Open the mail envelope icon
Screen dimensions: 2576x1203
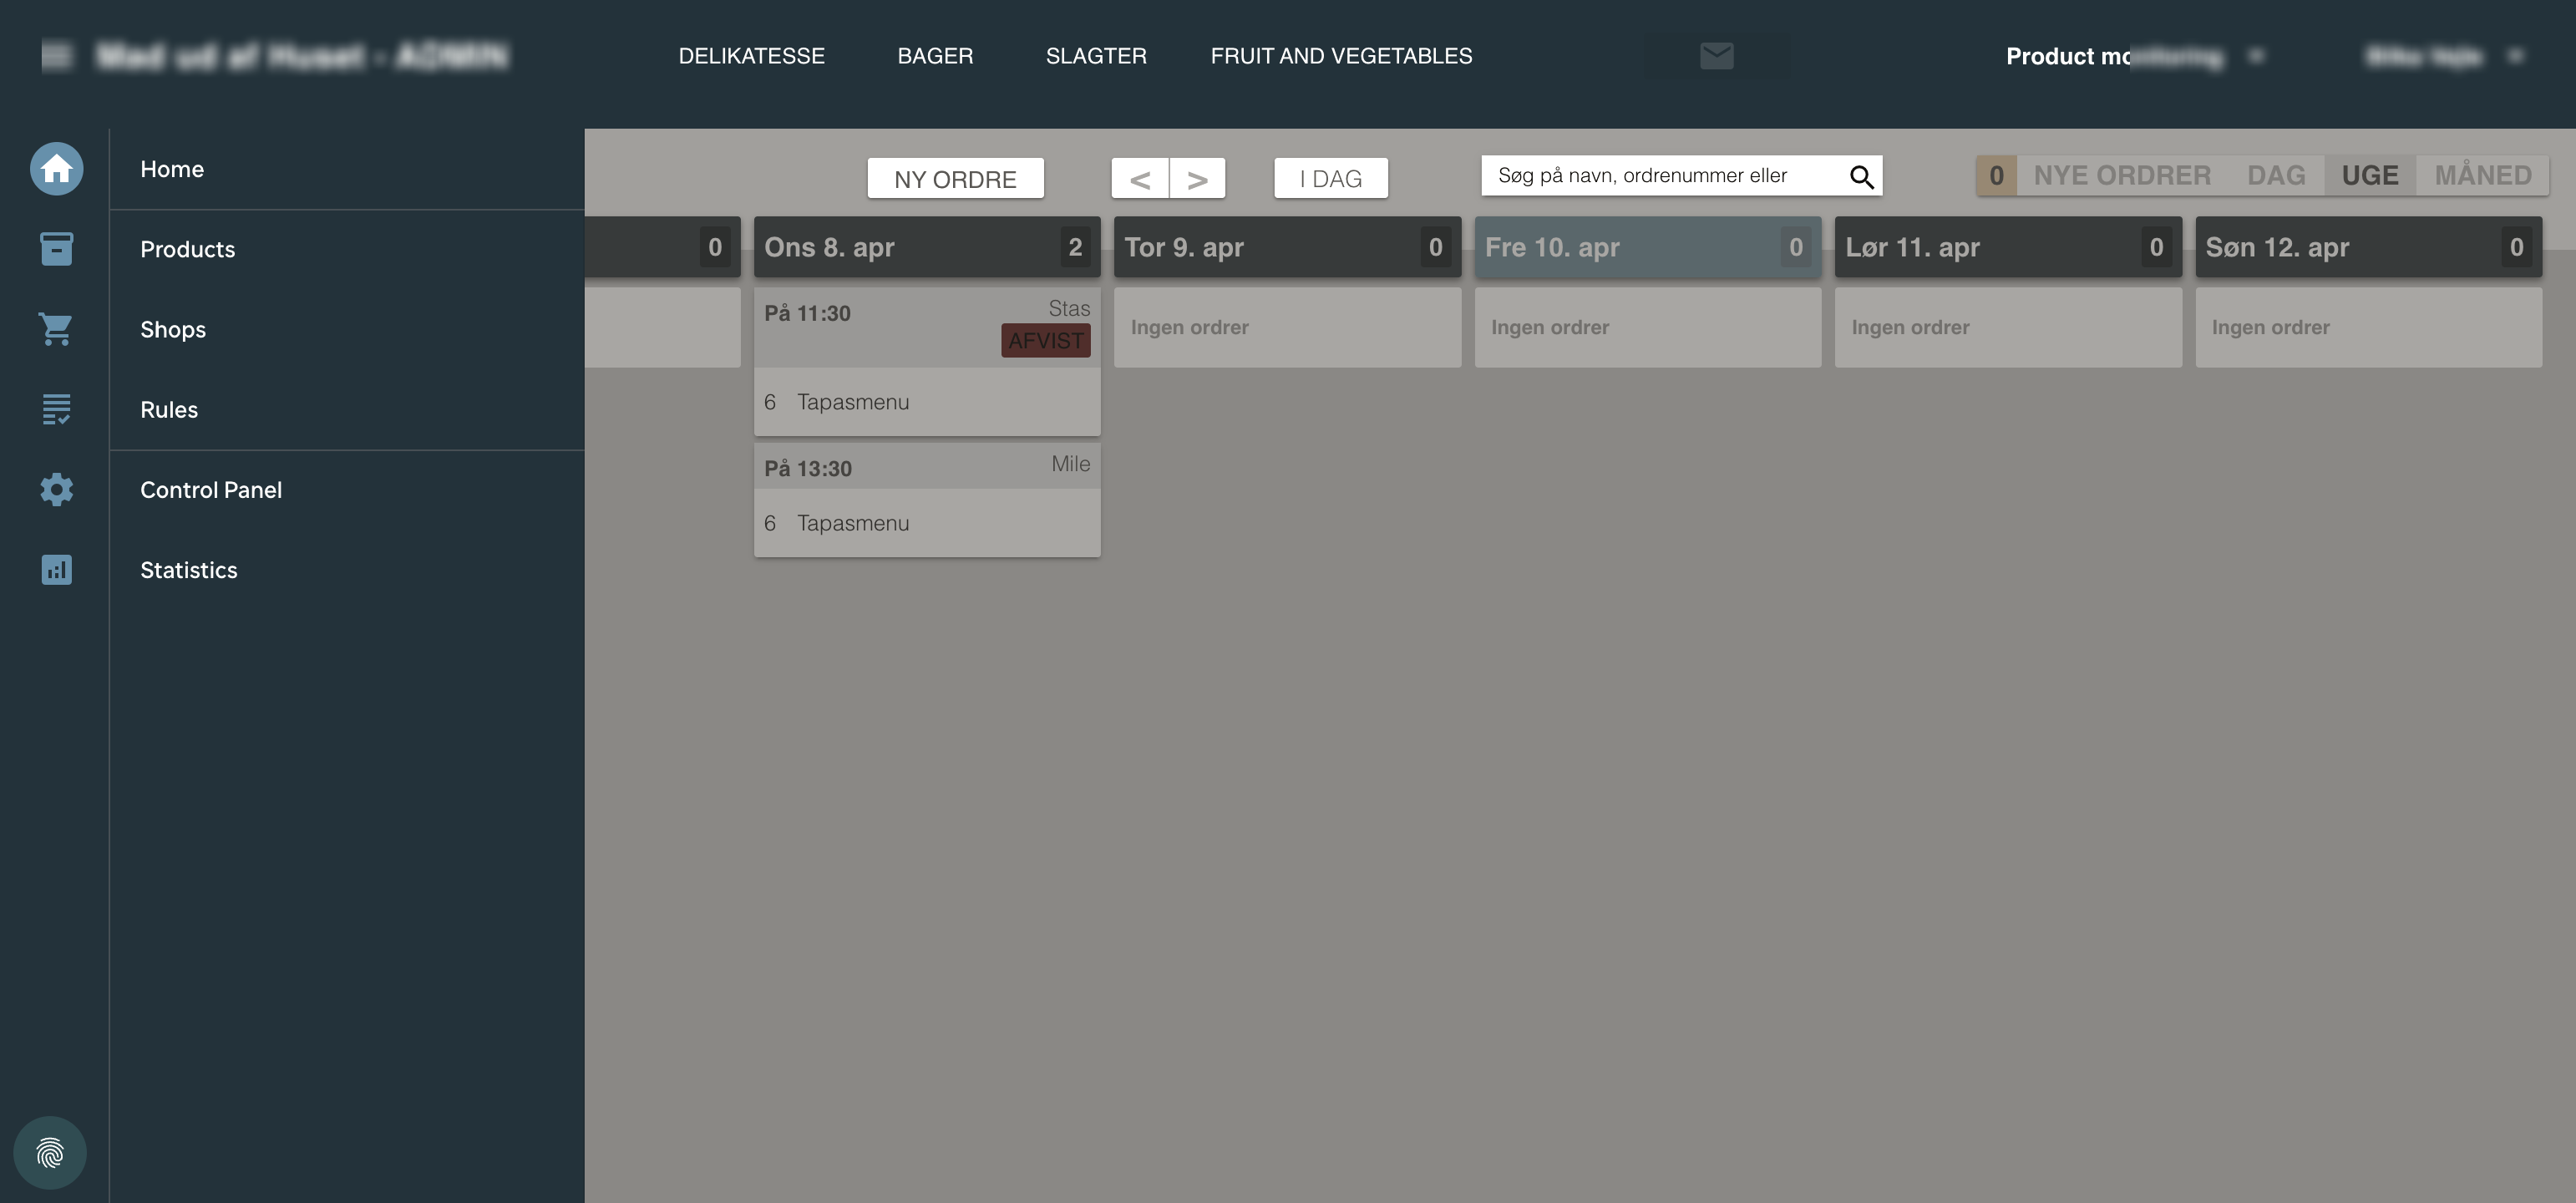pos(1716,56)
